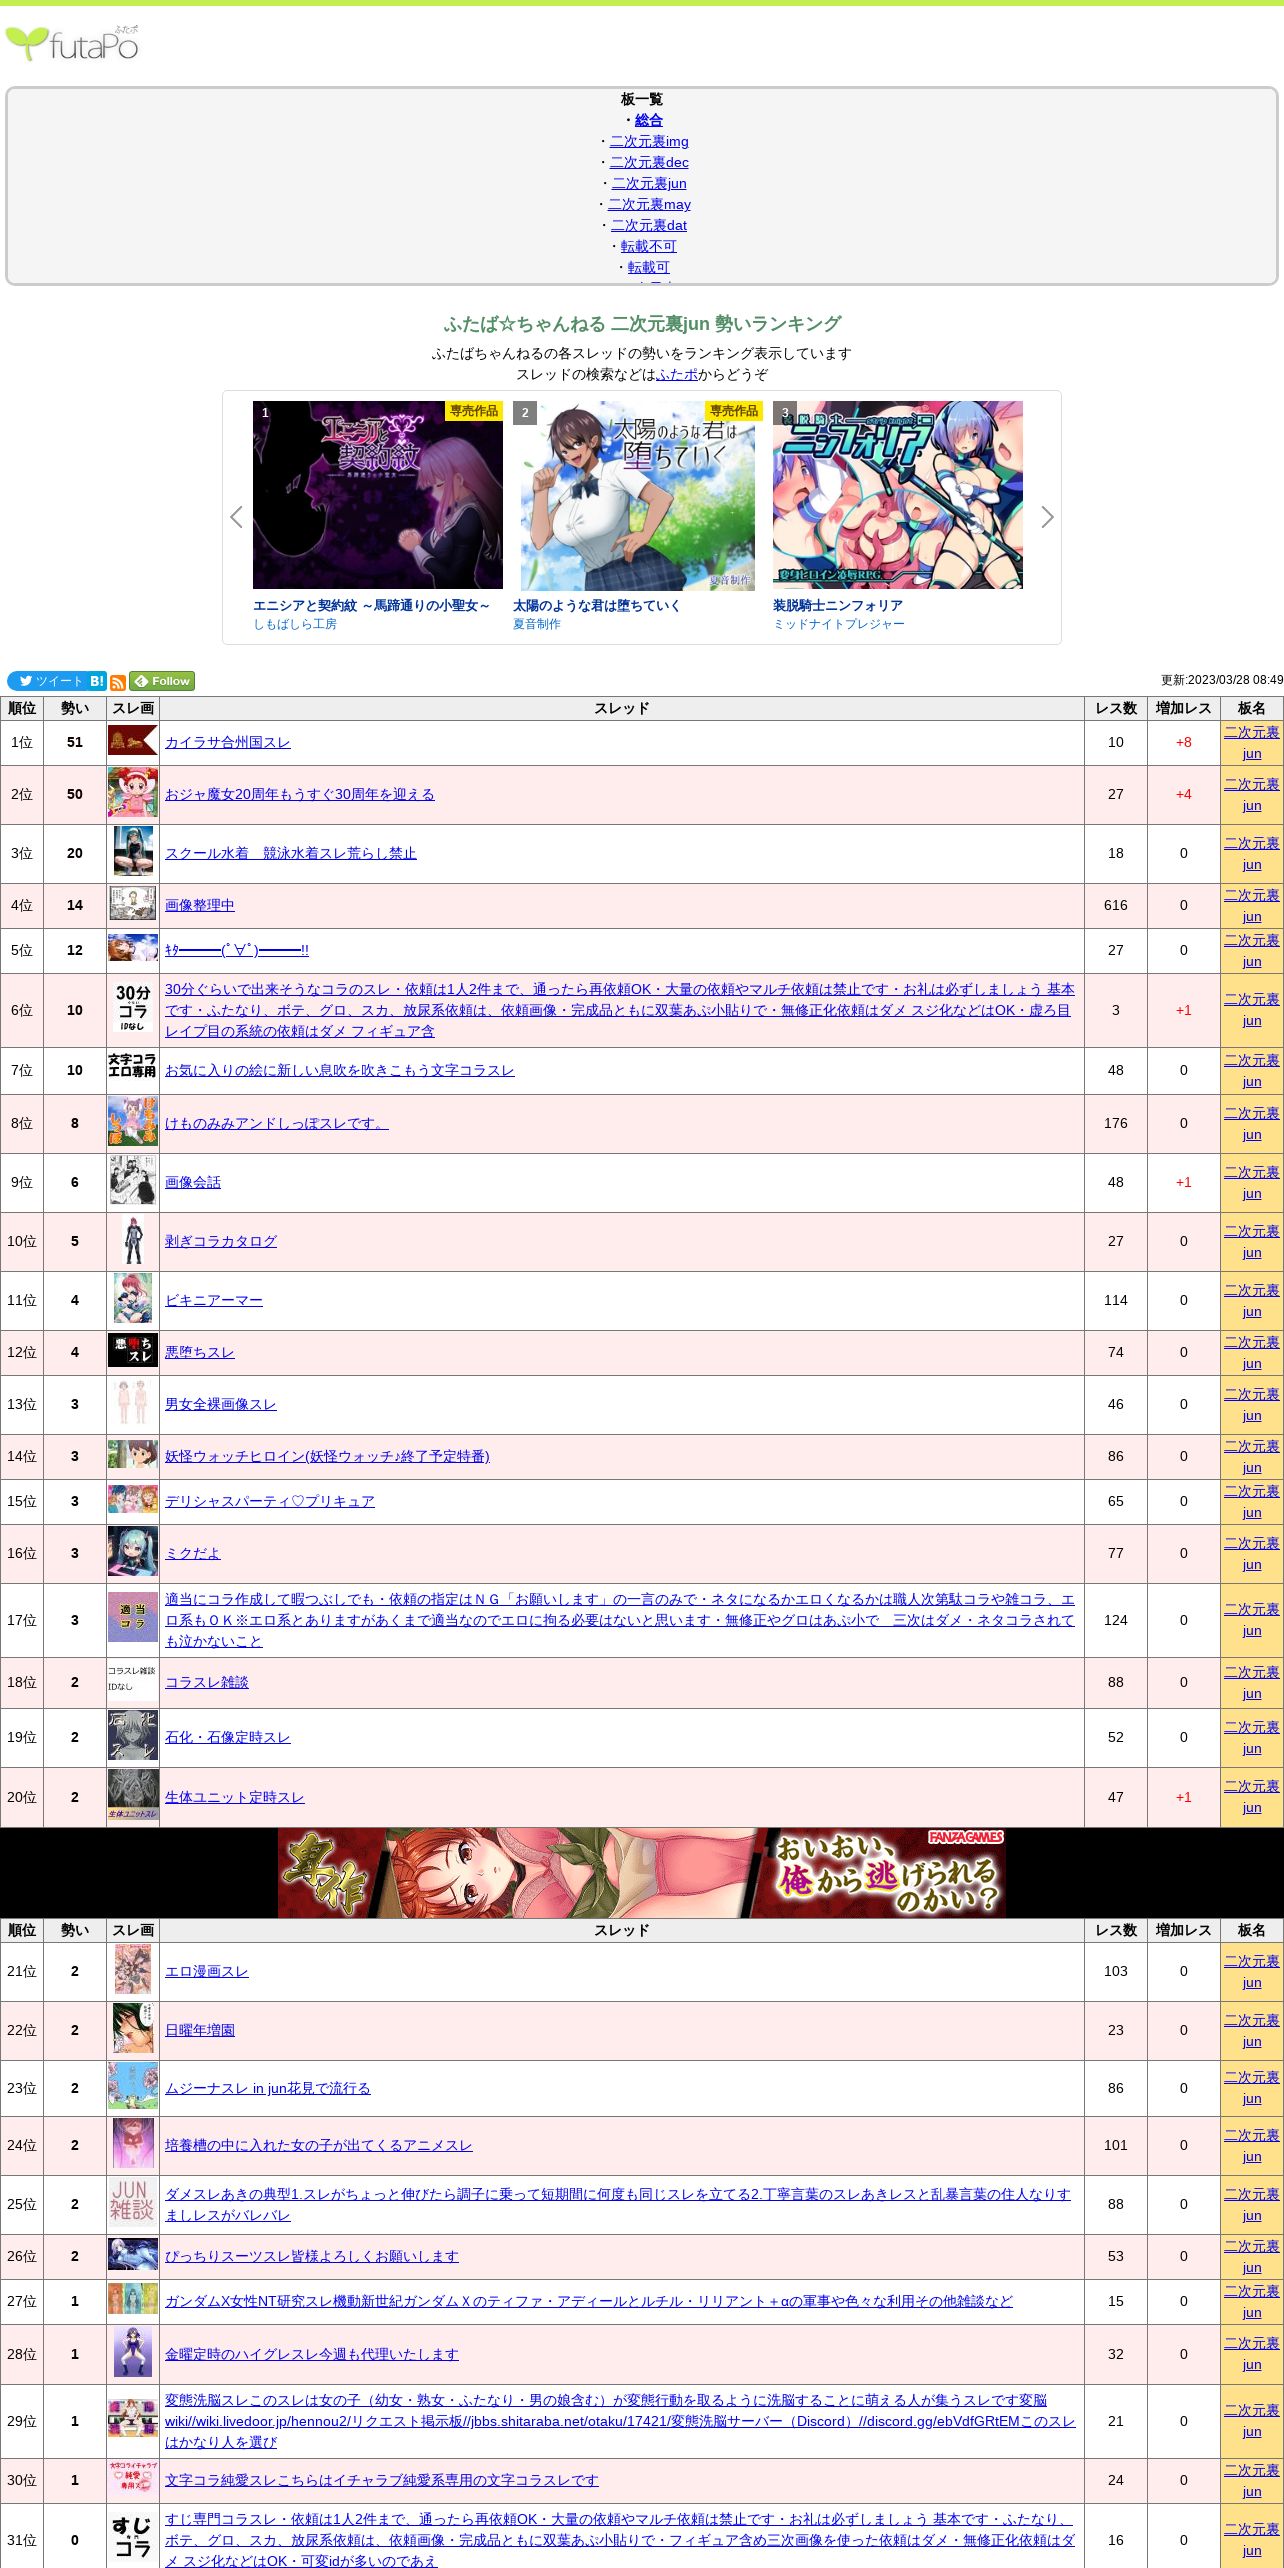
Task: Click the FANZA GAMES banner advertisement
Action: point(641,1872)
